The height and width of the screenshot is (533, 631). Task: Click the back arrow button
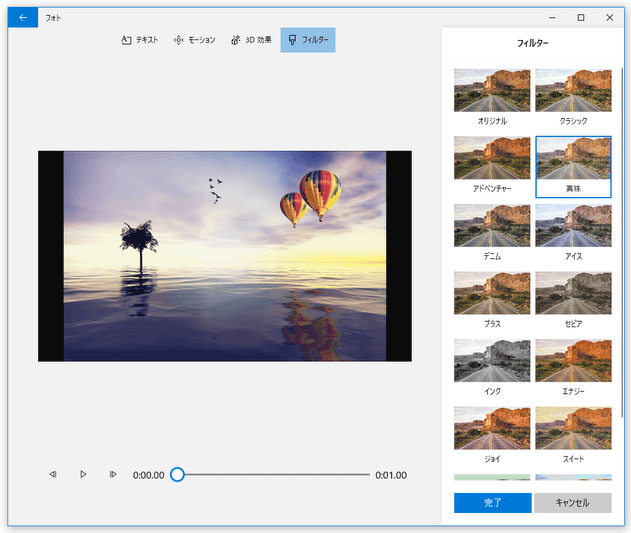22,17
